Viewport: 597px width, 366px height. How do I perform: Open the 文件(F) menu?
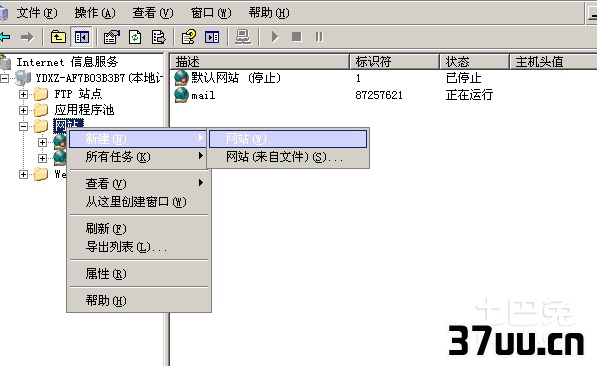coord(37,13)
